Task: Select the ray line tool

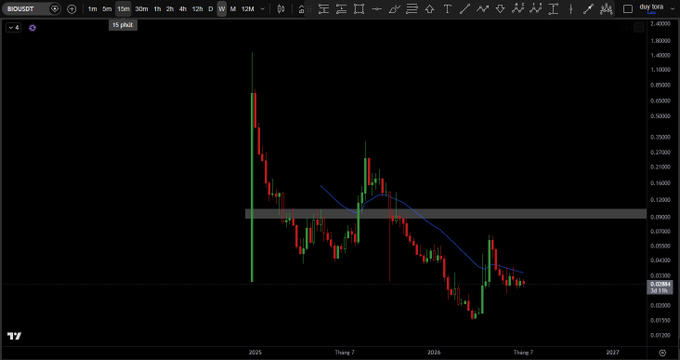Action: coord(588,9)
